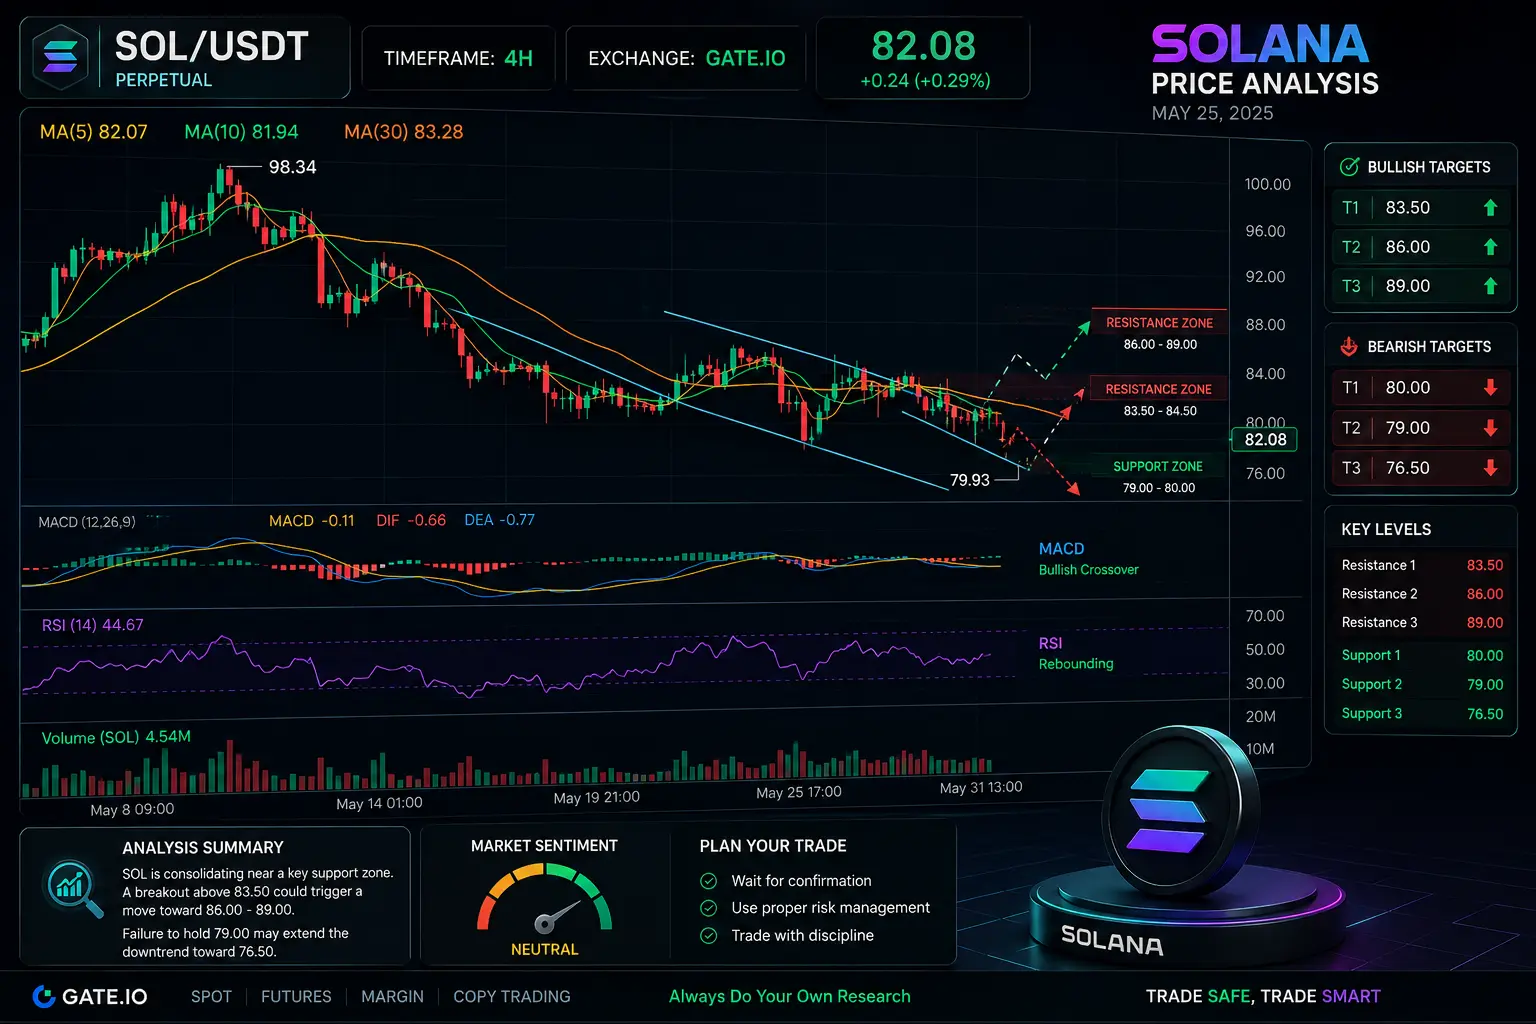Click the check icon beside Trade with discipline
This screenshot has height=1024, width=1536.
(x=709, y=936)
